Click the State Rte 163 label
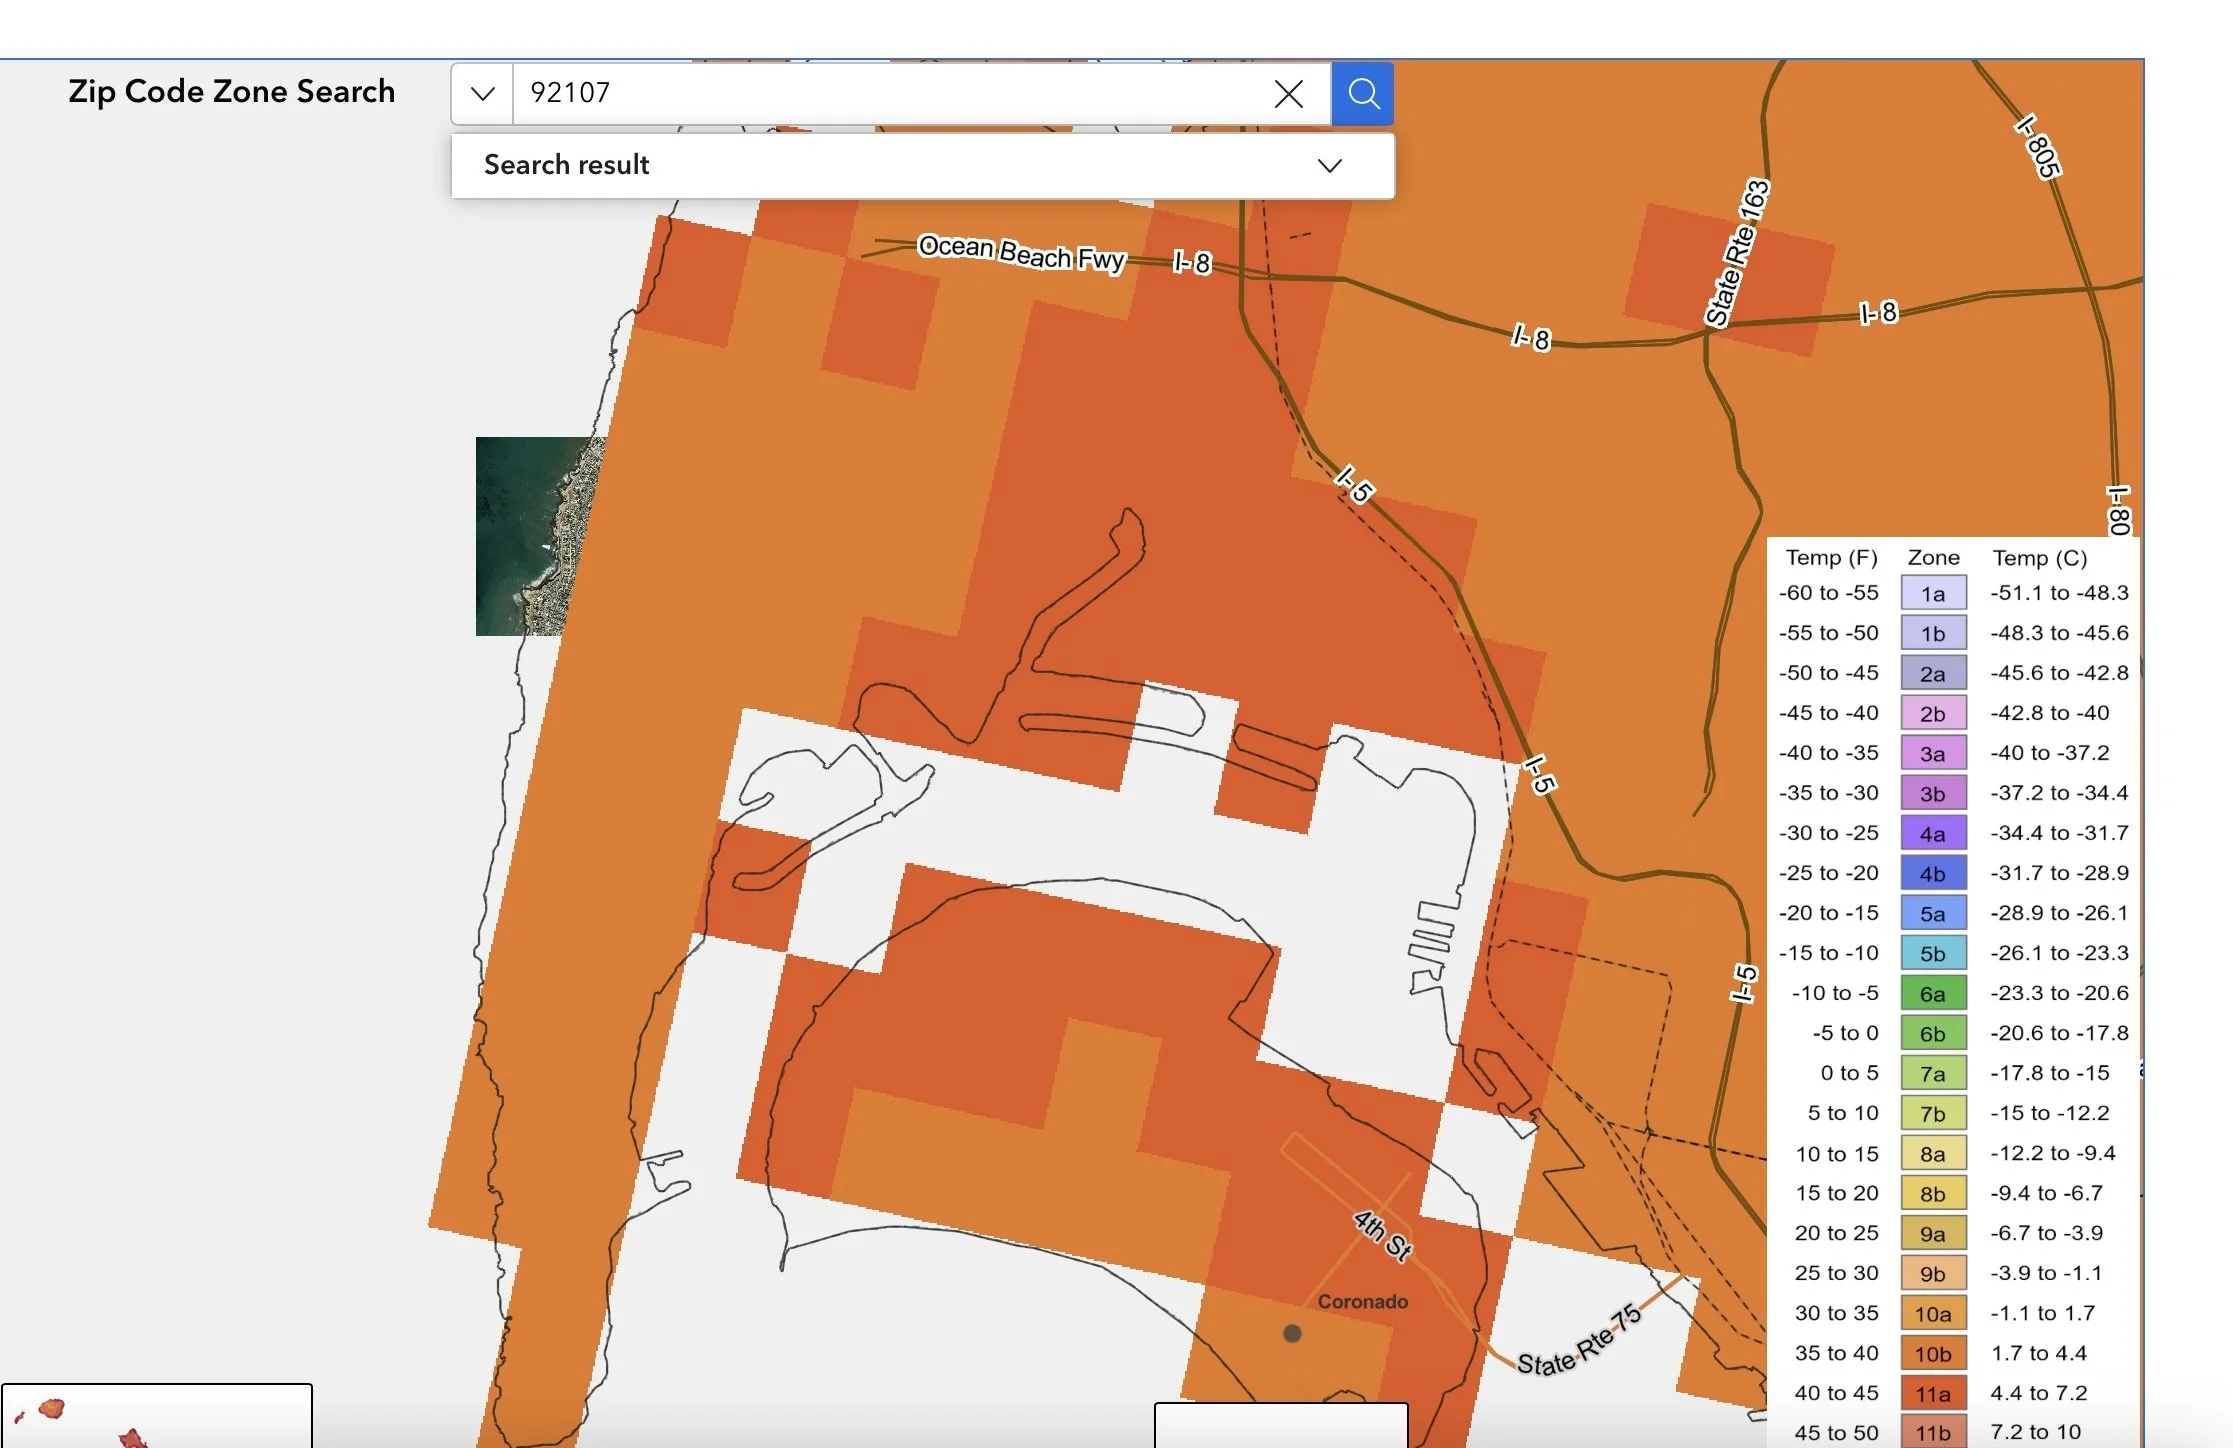Image resolution: width=2233 pixels, height=1448 pixels. click(1737, 253)
